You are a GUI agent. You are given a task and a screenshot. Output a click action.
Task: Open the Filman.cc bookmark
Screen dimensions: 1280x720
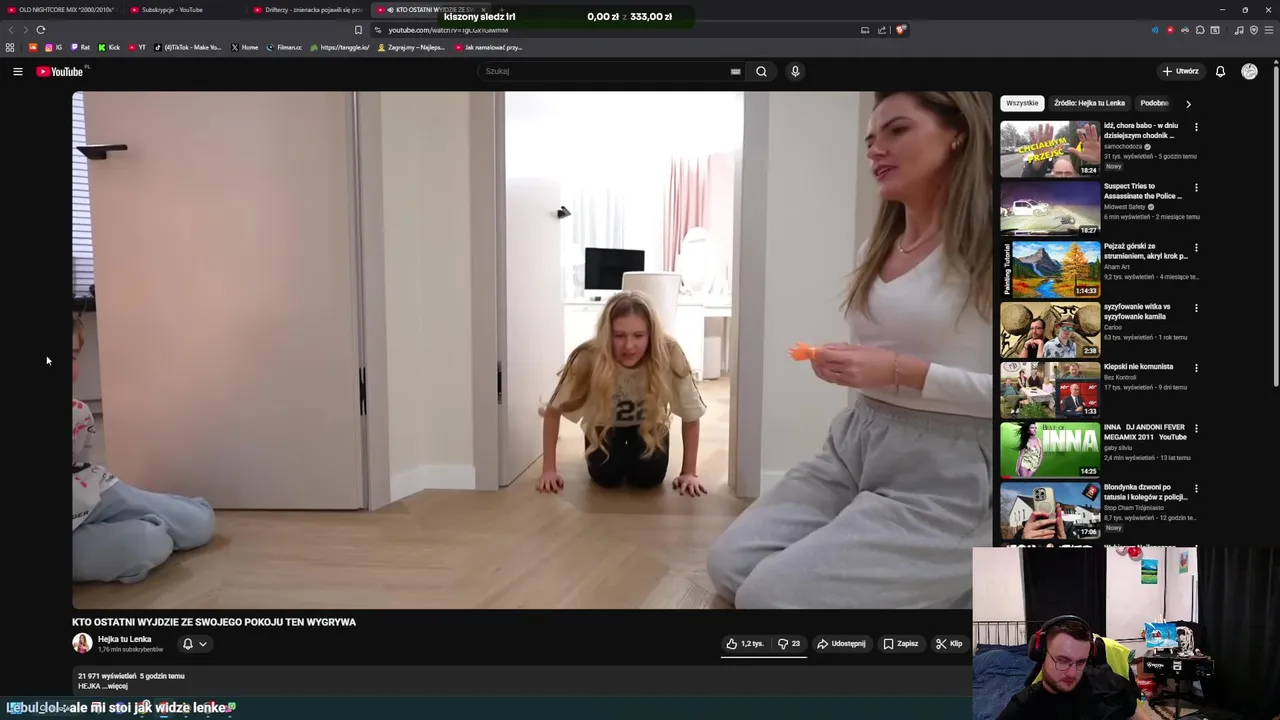[284, 47]
